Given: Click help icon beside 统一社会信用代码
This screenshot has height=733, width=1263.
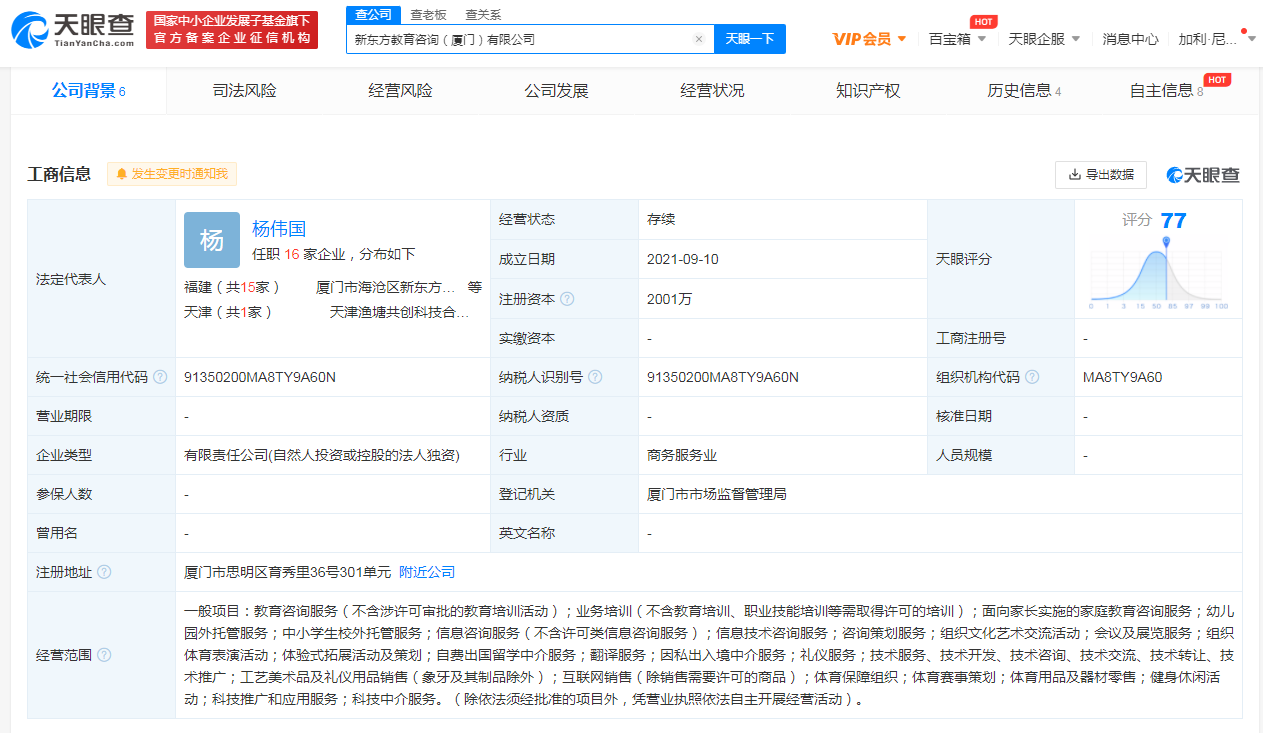Looking at the screenshot, I should click(x=160, y=378).
